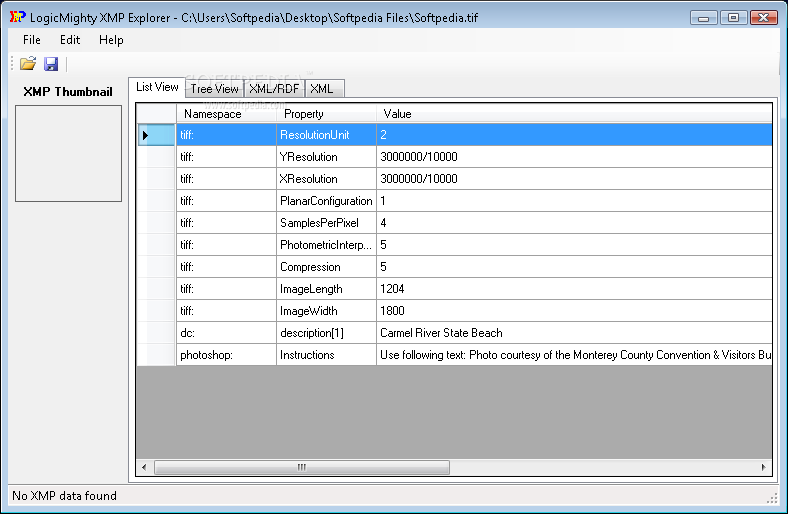This screenshot has width=788, height=514.
Task: Click the SamplesPerPixel value 4
Action: point(574,223)
